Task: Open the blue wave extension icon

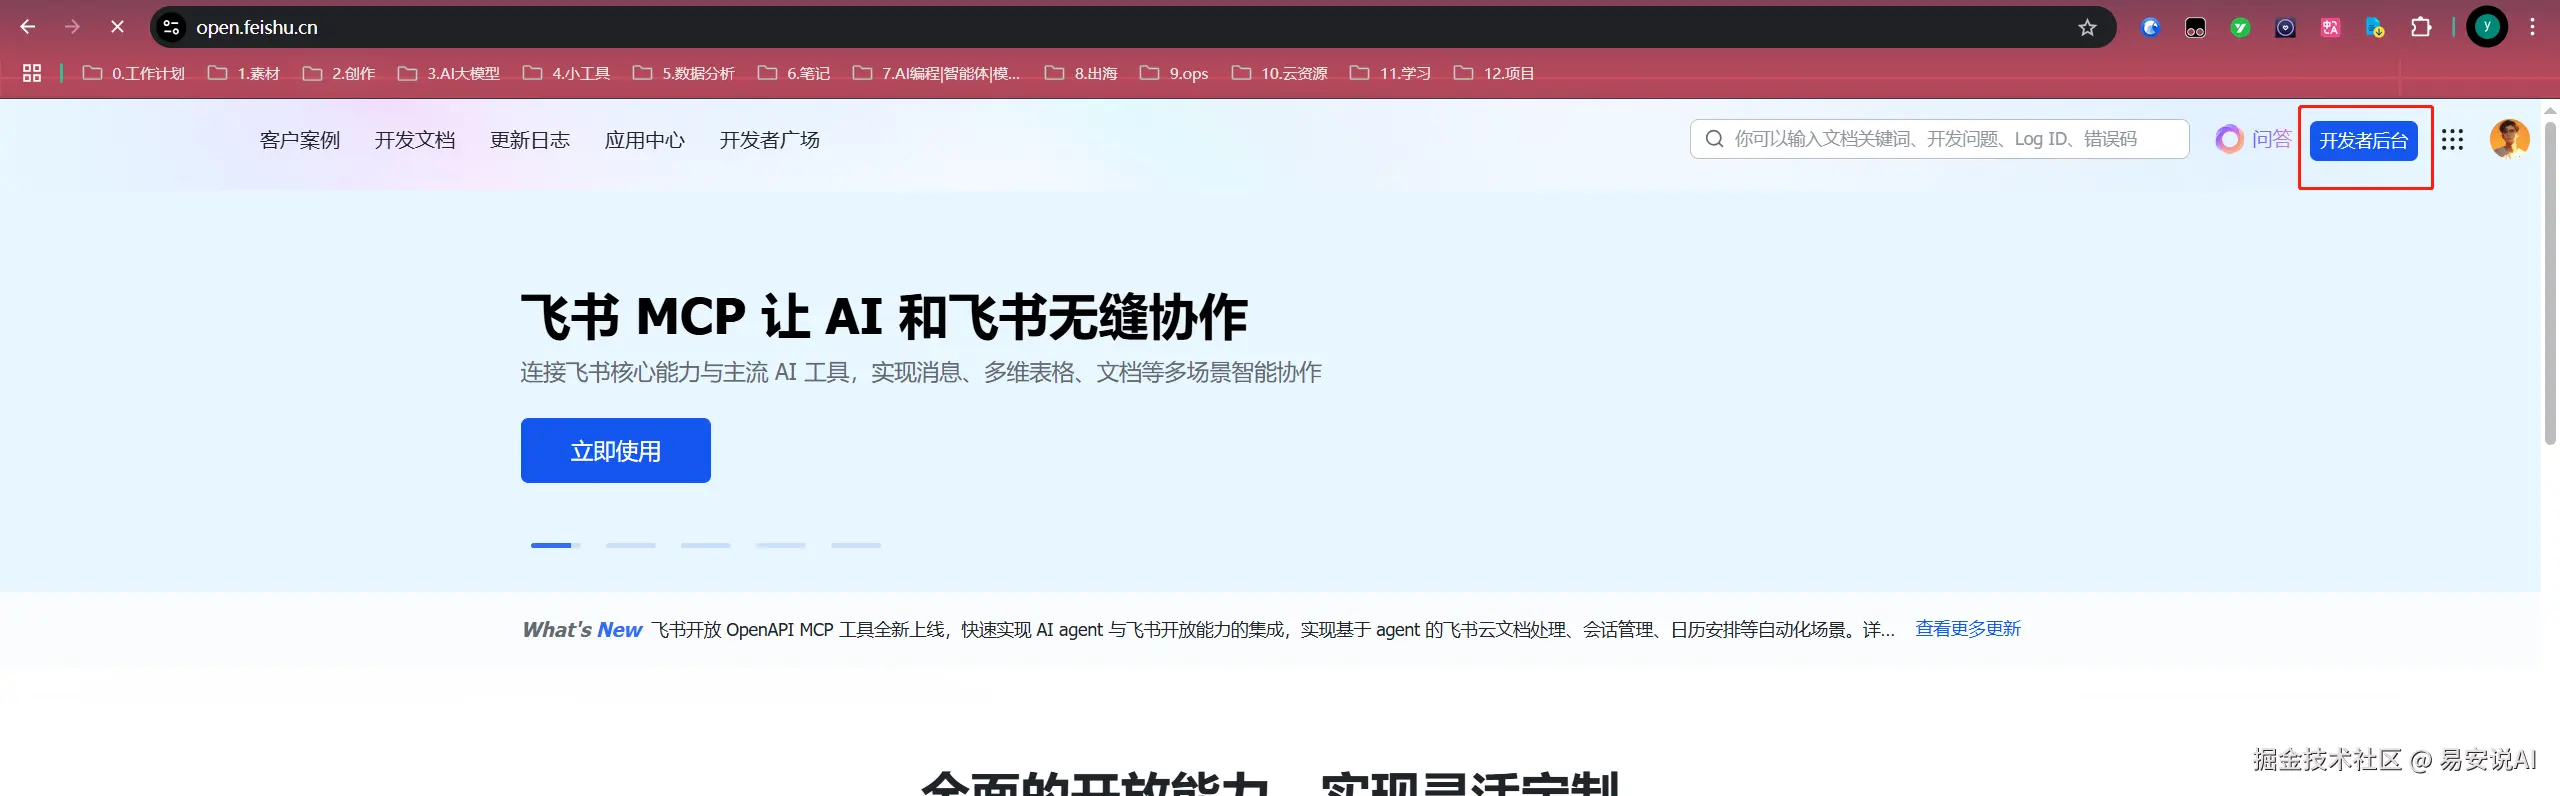Action: click(2150, 27)
